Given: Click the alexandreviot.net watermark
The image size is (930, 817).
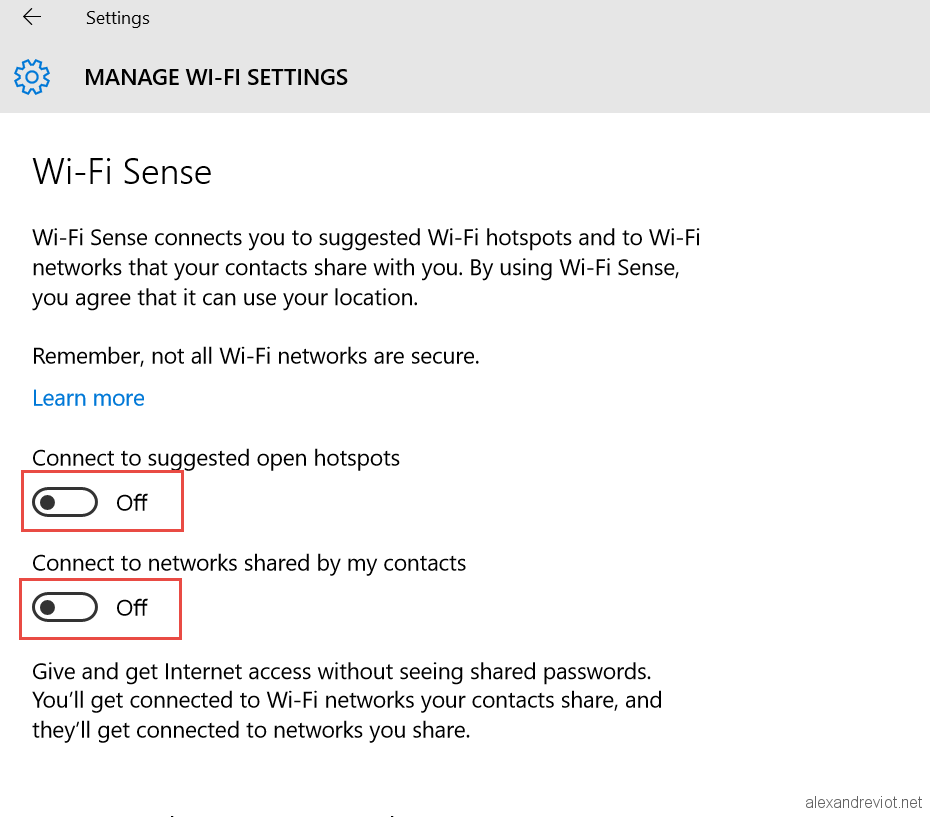Looking at the screenshot, I should [x=864, y=802].
